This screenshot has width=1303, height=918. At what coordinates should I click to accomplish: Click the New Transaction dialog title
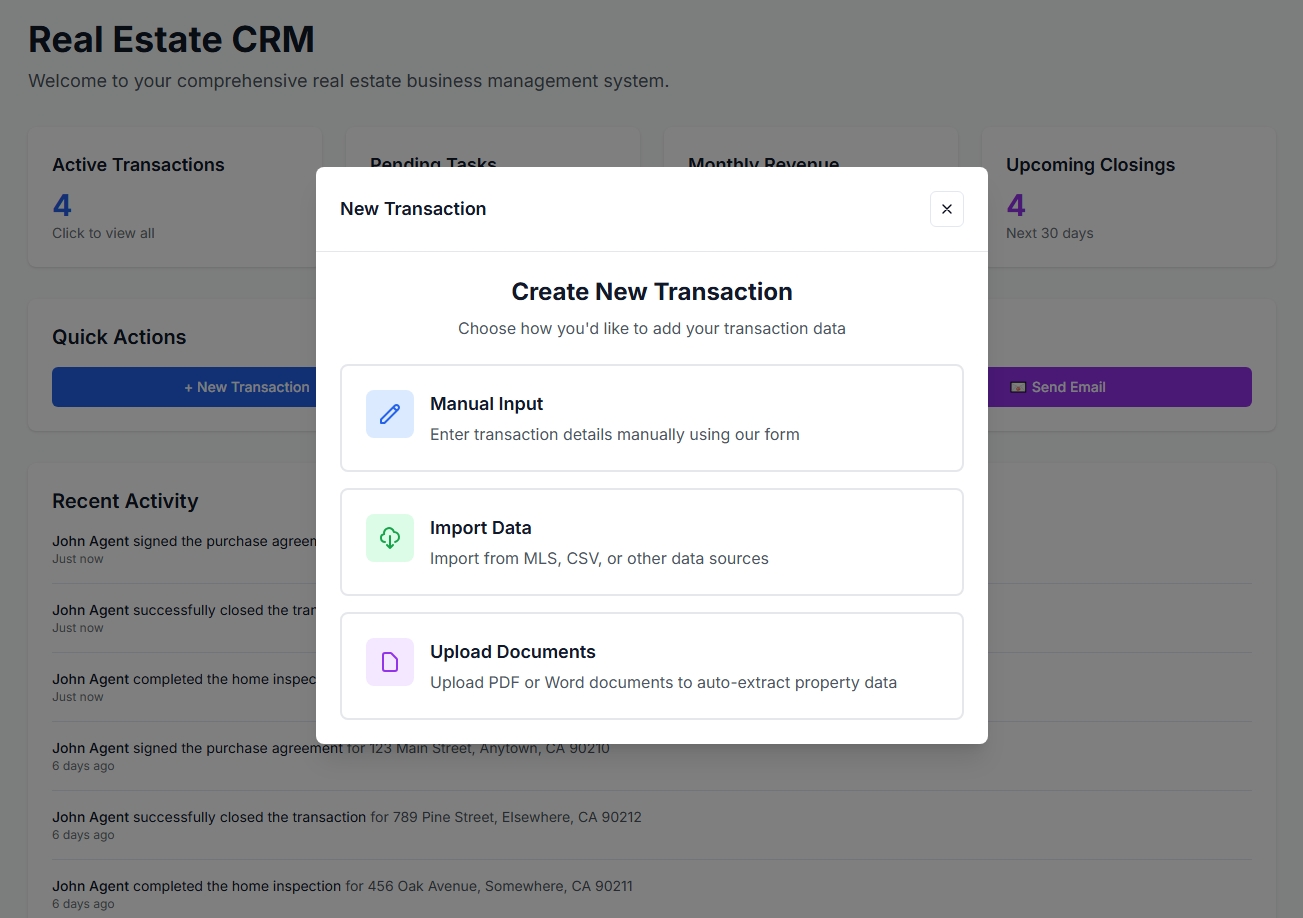click(413, 209)
